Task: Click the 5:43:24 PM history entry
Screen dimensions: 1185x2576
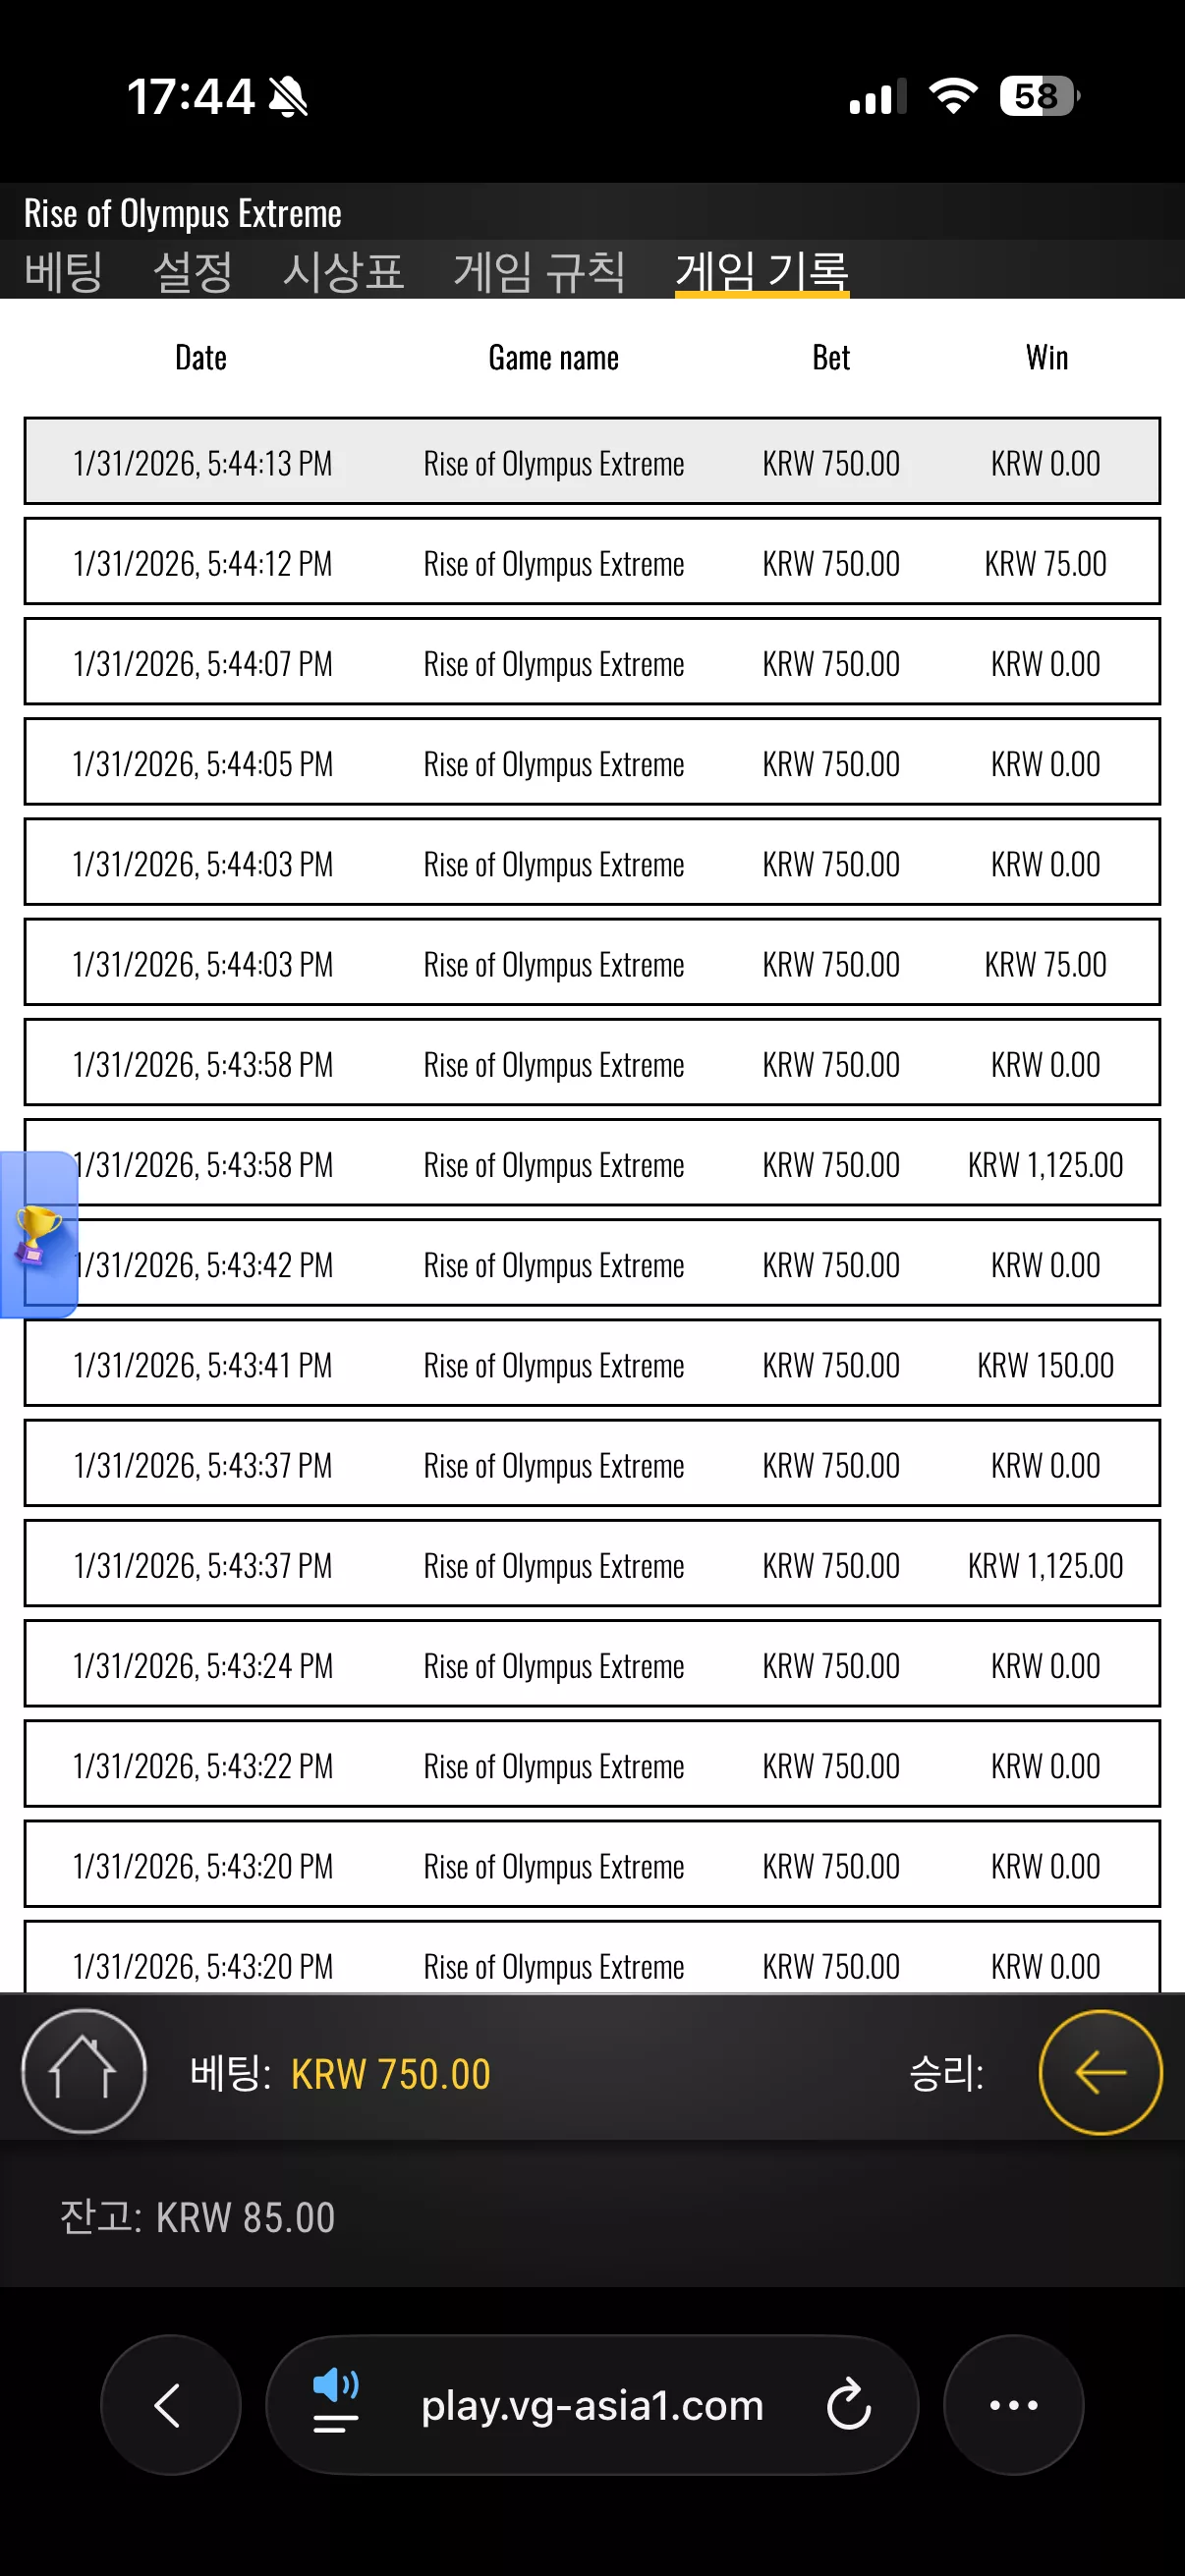Action: (x=592, y=1664)
